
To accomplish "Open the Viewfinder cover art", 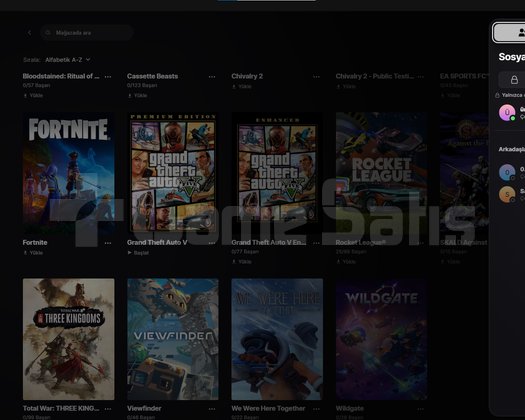I will click(x=173, y=339).
